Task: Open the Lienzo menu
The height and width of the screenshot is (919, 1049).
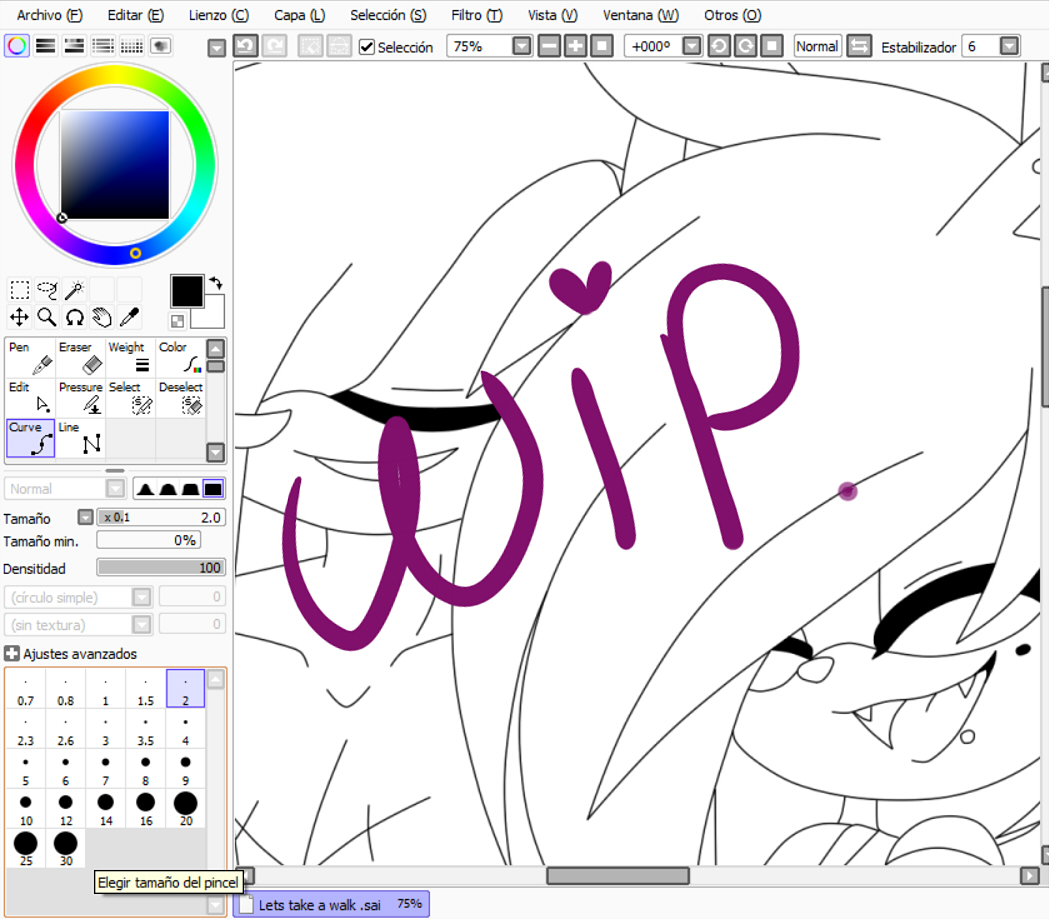Action: [219, 15]
